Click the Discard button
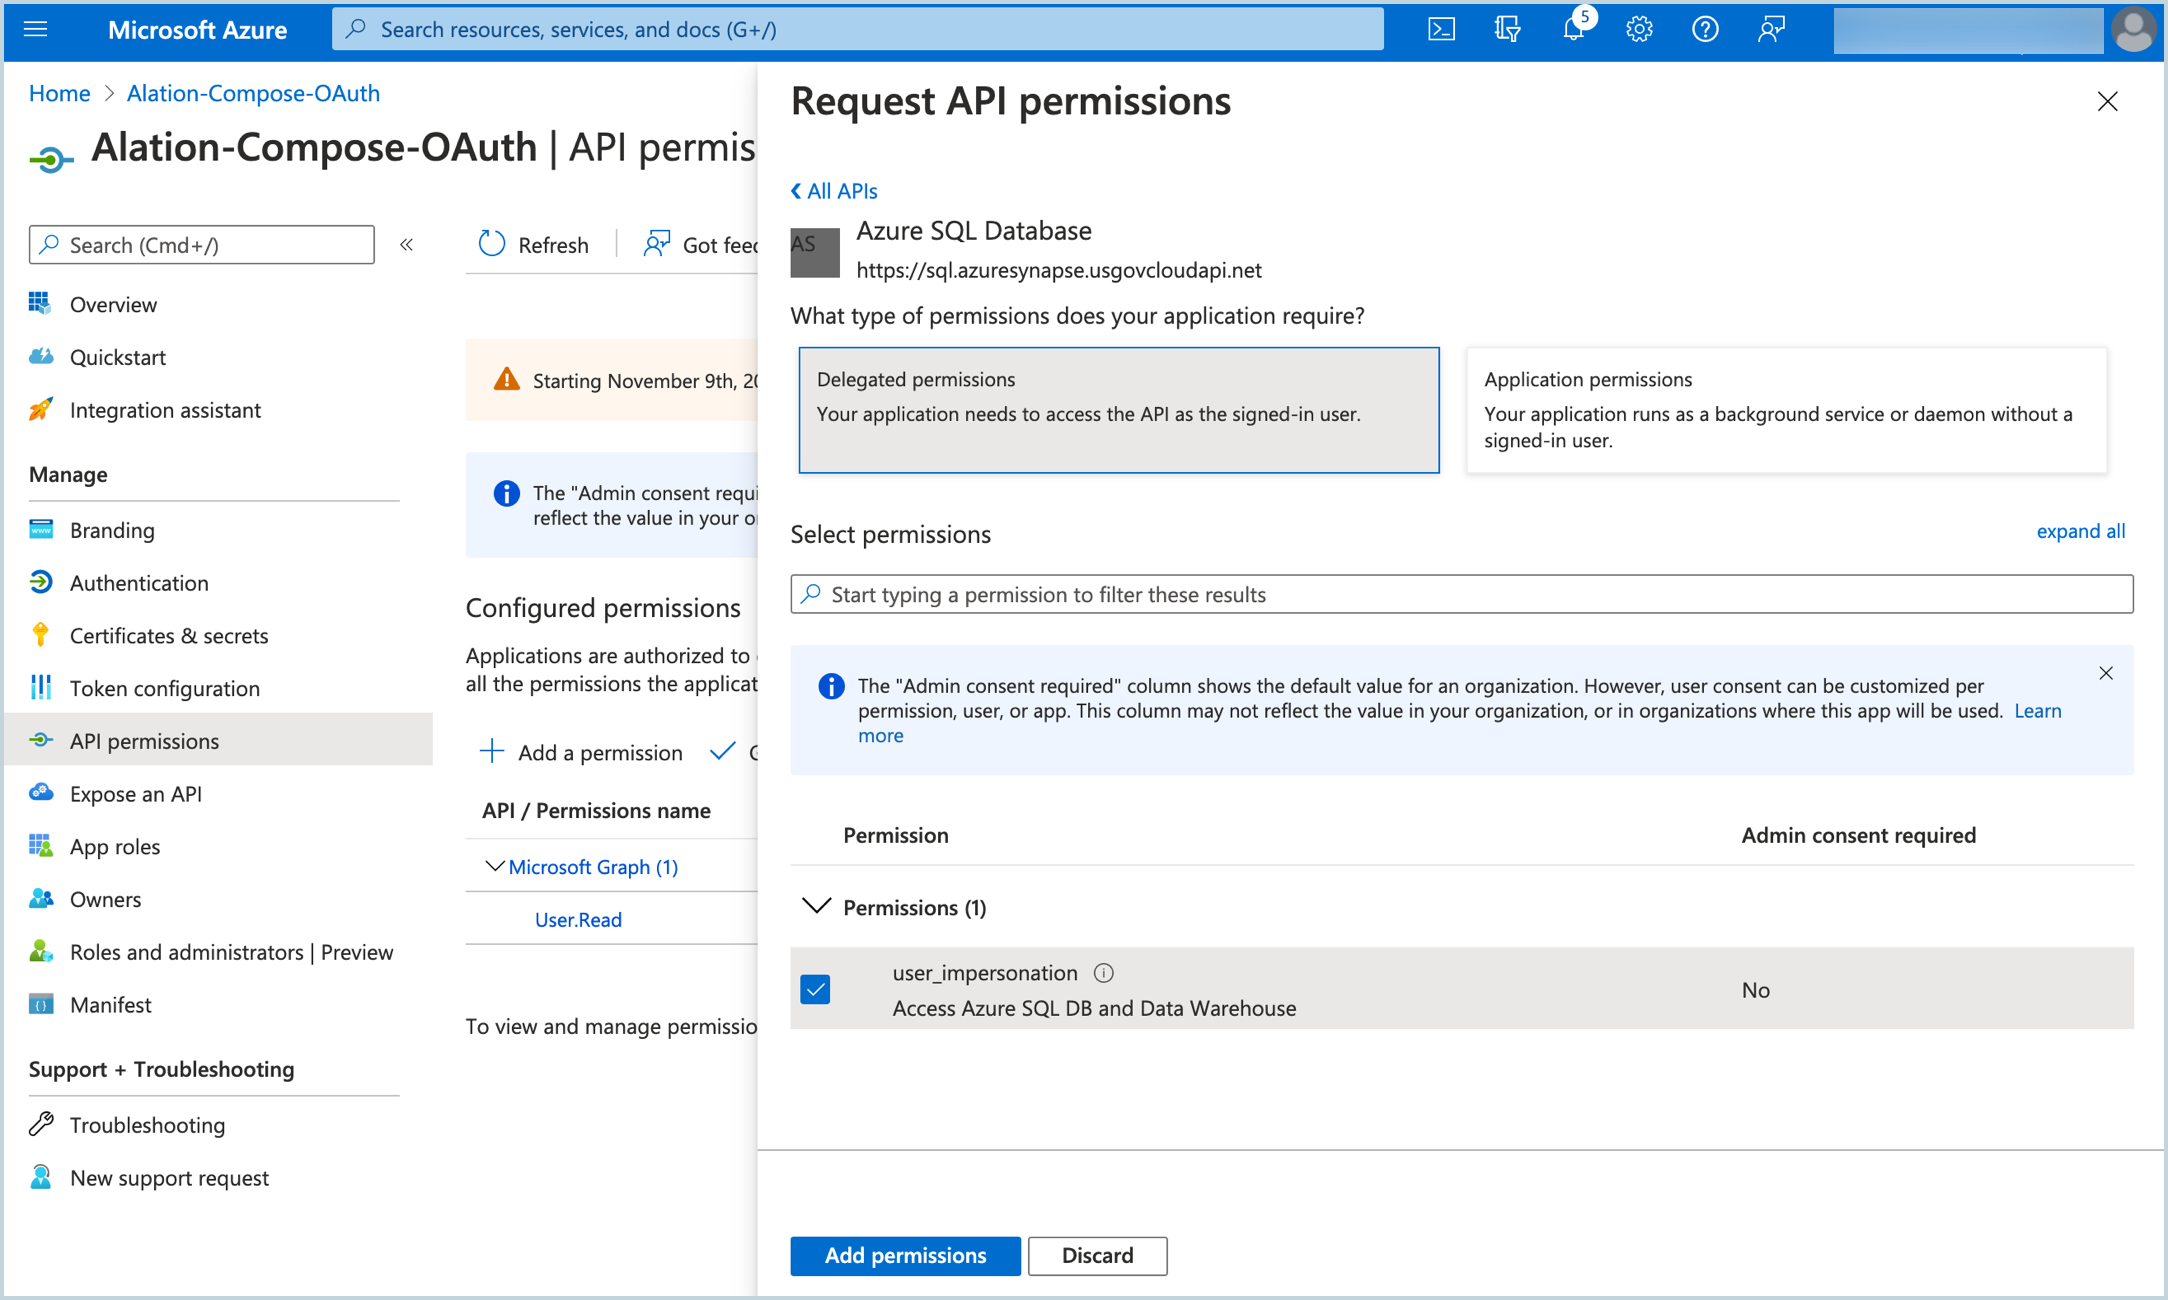2168x1300 pixels. pos(1097,1255)
